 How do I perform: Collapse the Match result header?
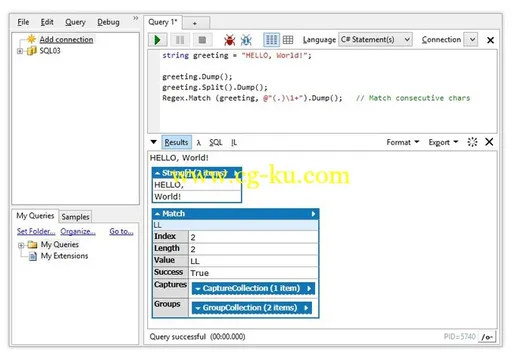coord(158,214)
